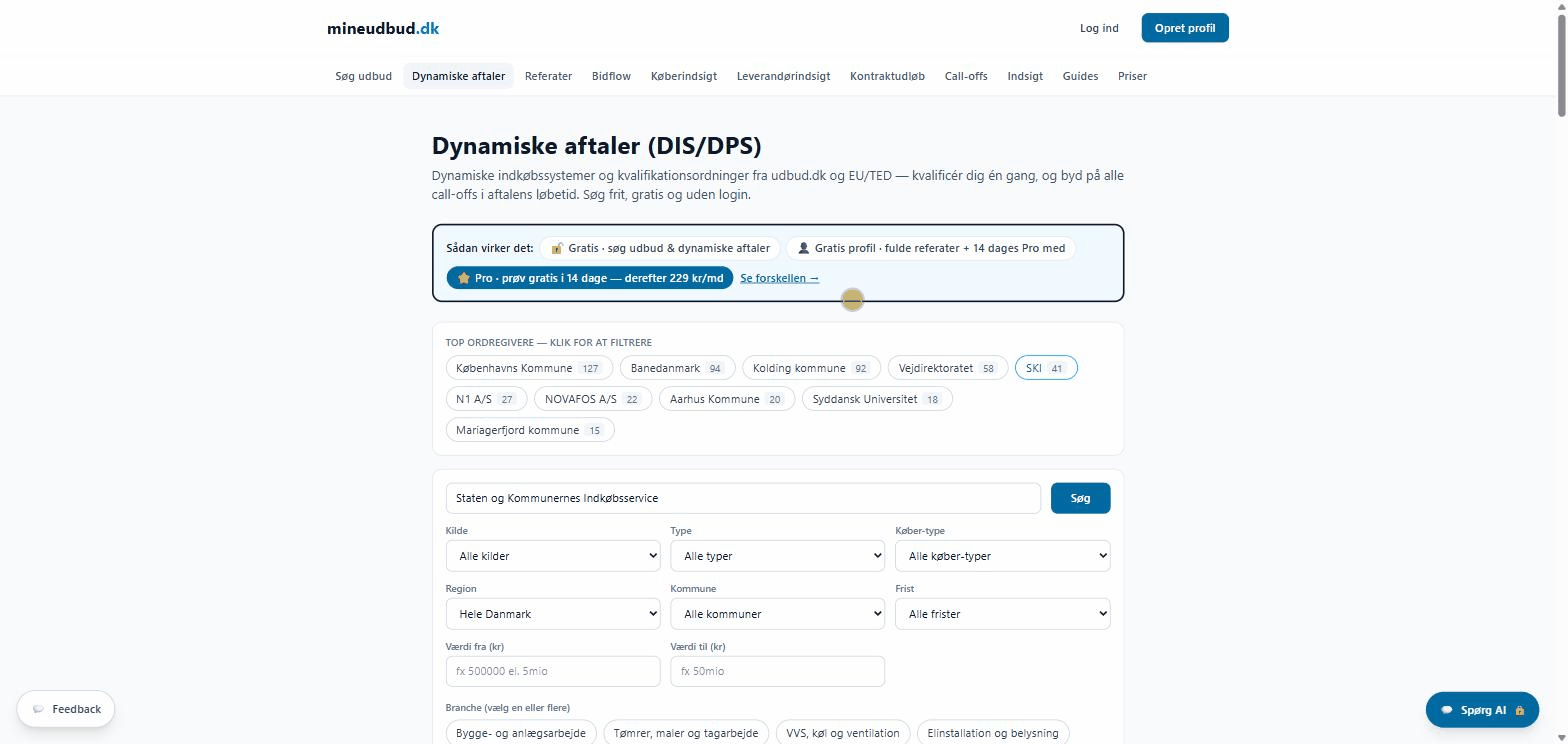Open the Priser tab

(x=1132, y=76)
